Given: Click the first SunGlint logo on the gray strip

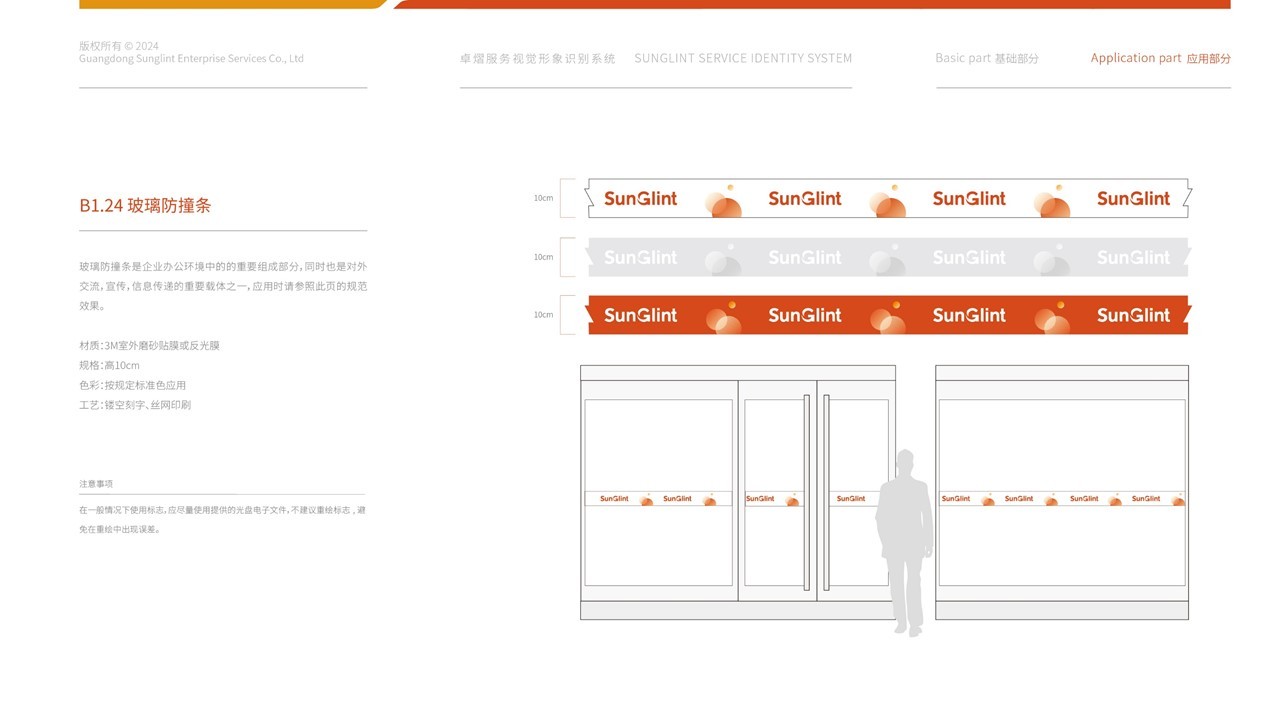Looking at the screenshot, I should (x=640, y=257).
